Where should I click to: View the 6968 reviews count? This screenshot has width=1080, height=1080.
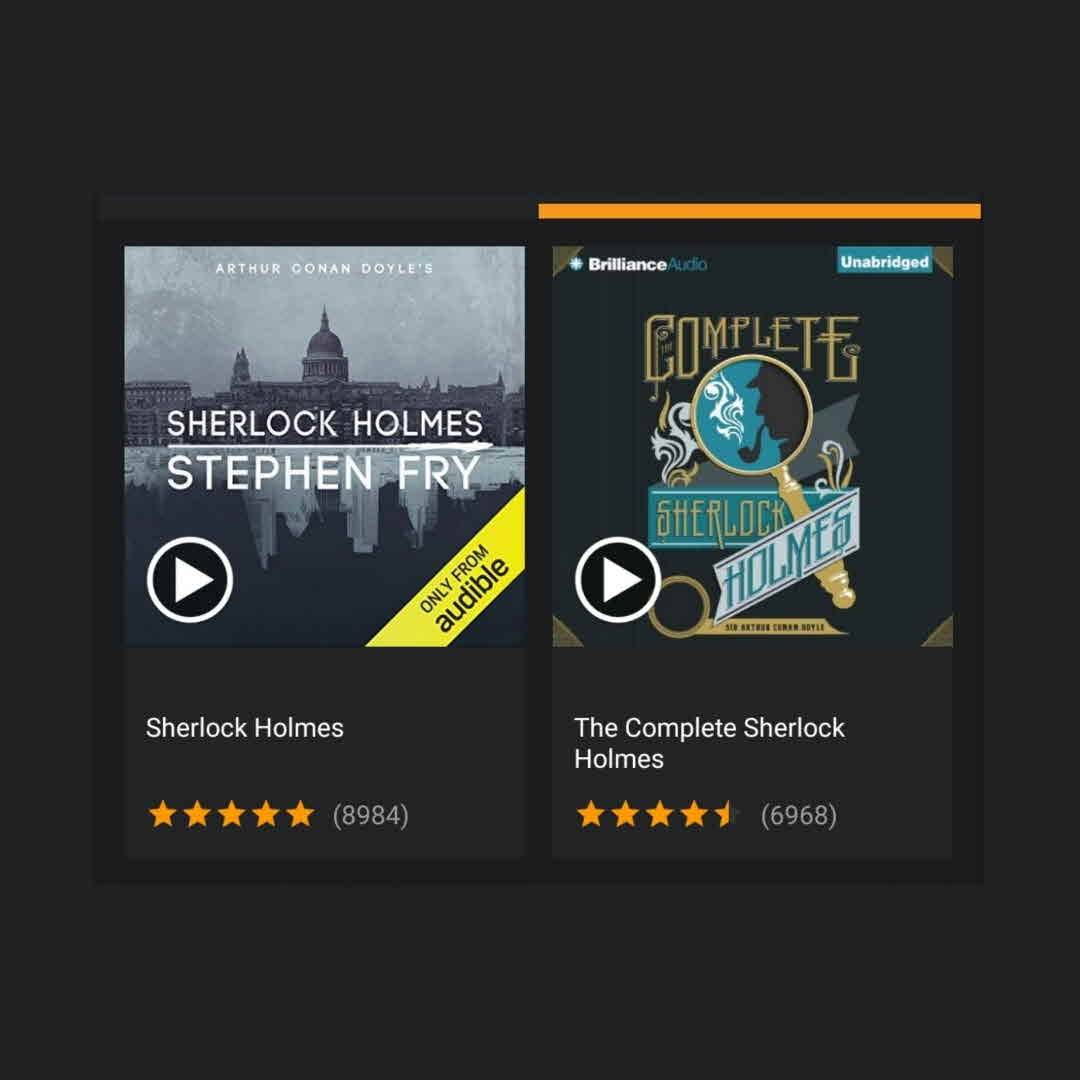[x=799, y=815]
